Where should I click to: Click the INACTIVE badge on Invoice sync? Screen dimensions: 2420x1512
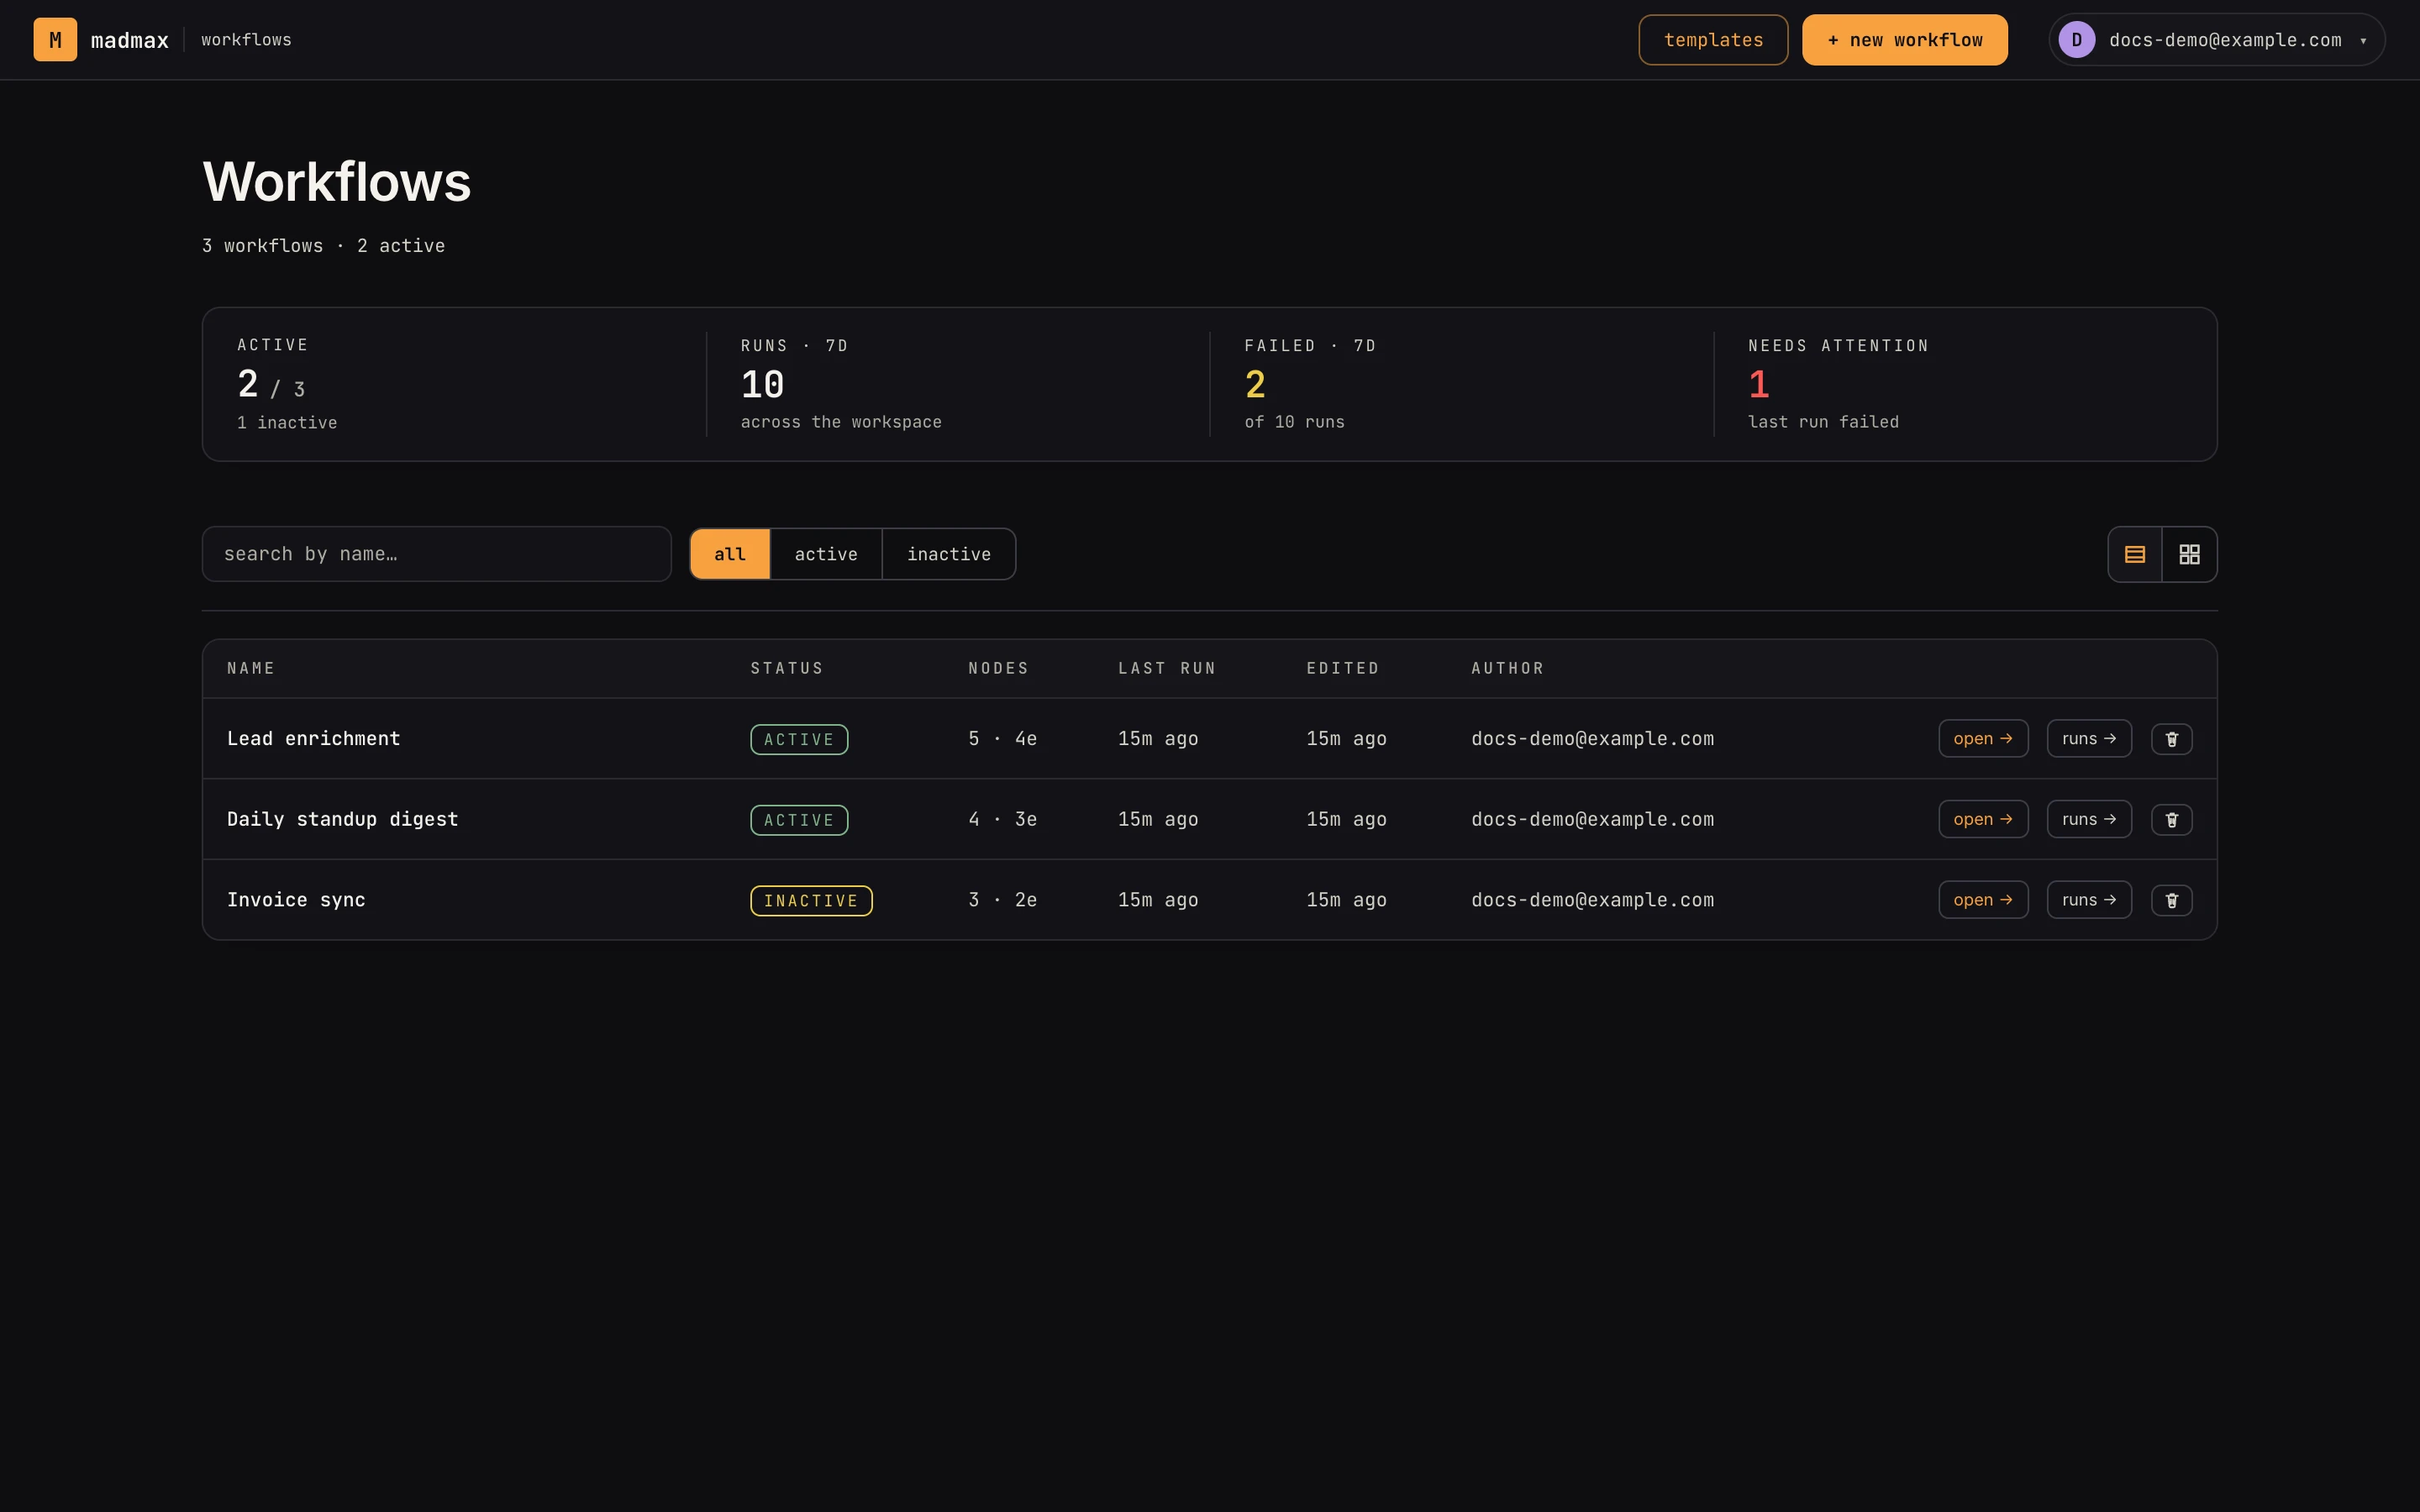click(x=811, y=901)
